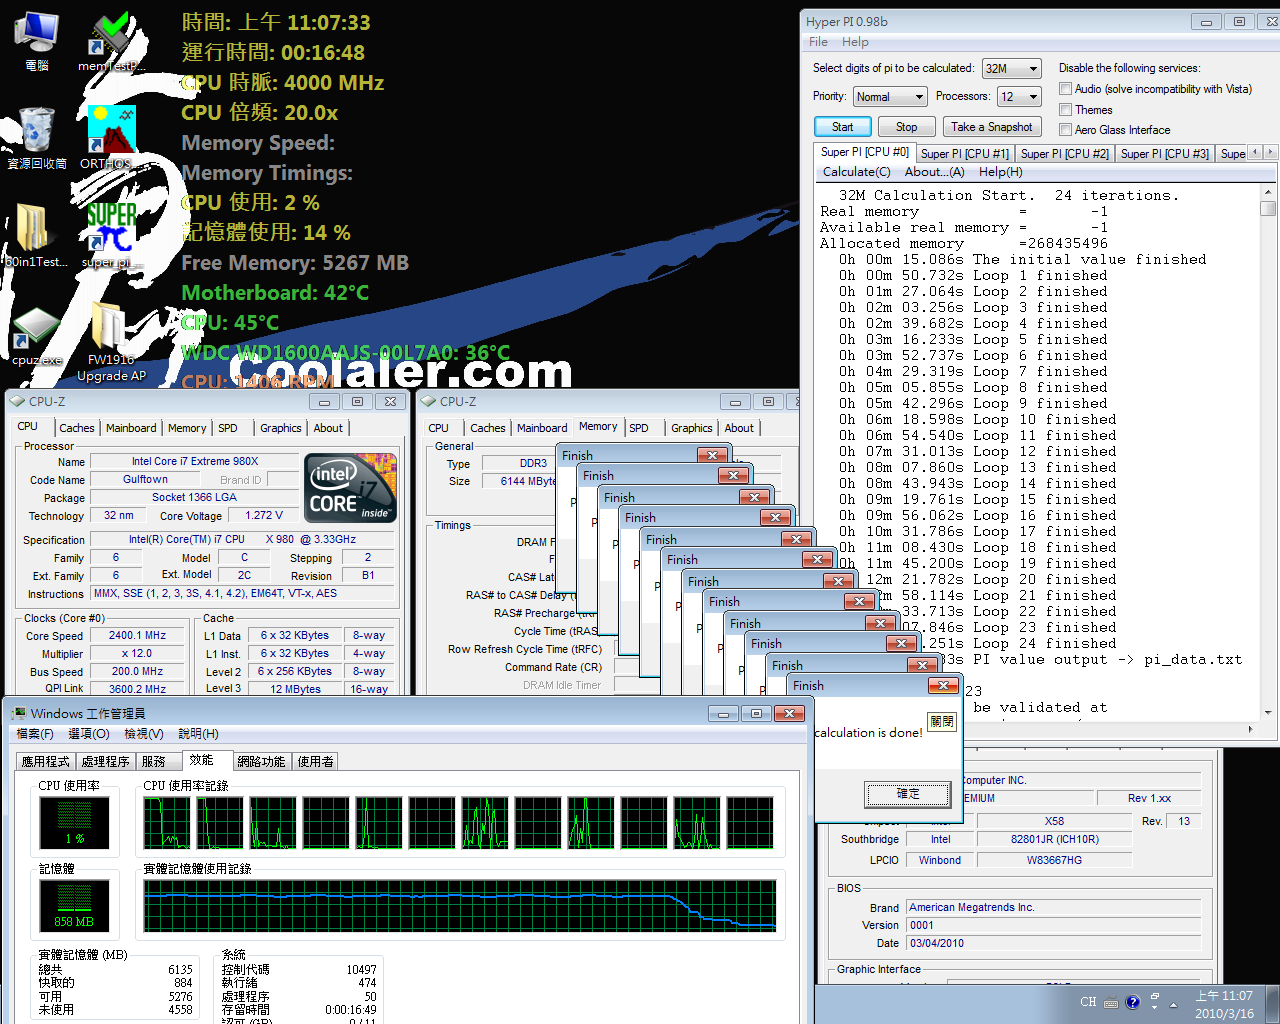The width and height of the screenshot is (1280, 1024).
Task: Maximize the Windows Task Manager window
Action: 756,713
